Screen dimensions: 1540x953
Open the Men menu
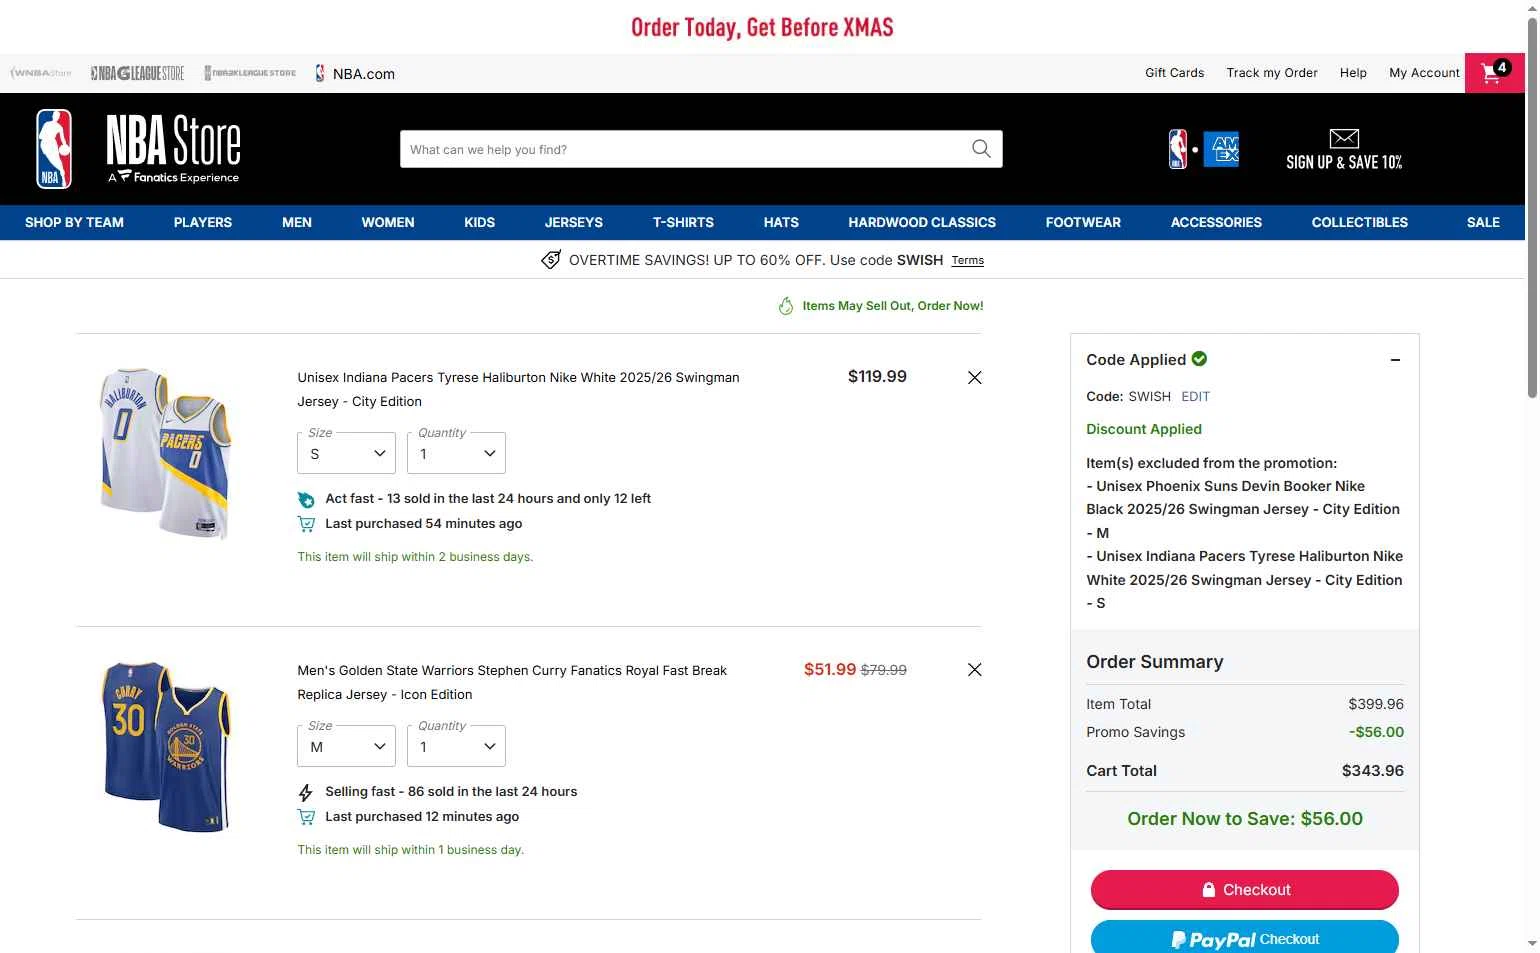point(297,222)
